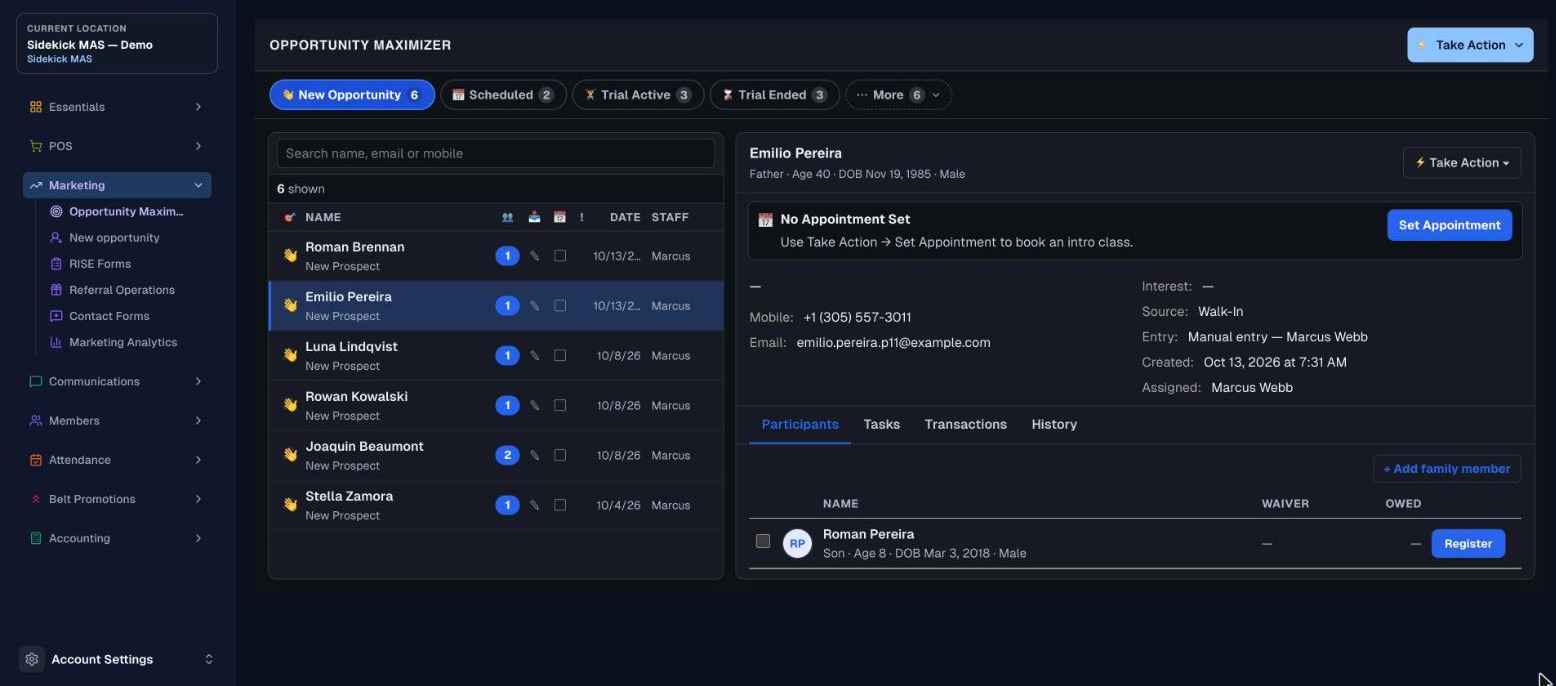Open Emilio Pereira's Take Action dropdown

tap(1462, 163)
